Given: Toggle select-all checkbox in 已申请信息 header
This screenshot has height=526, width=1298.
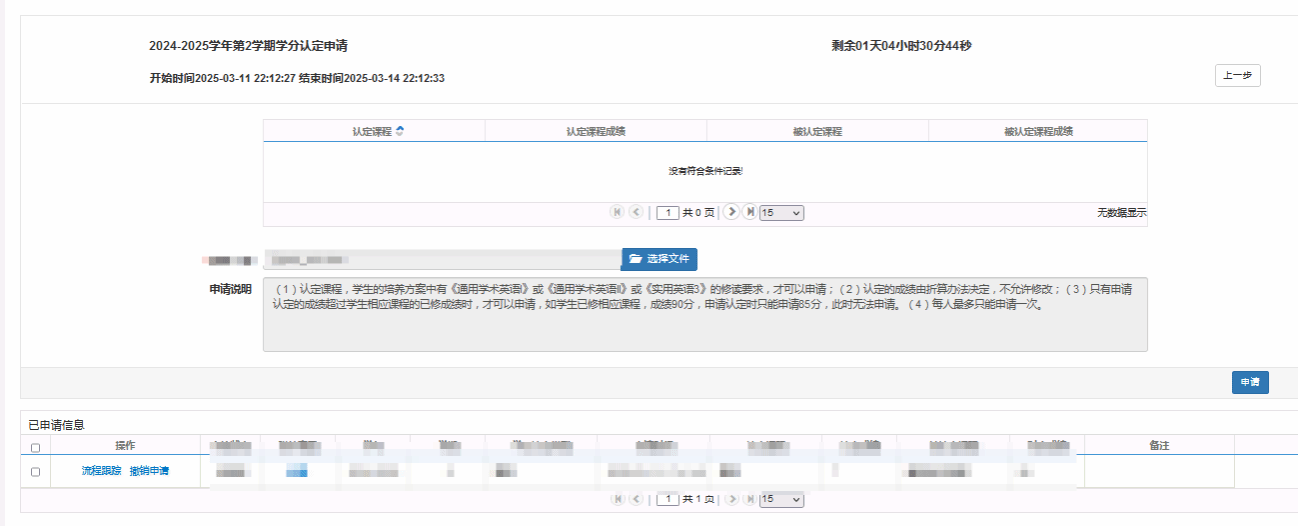Looking at the screenshot, I should pyautogui.click(x=36, y=447).
